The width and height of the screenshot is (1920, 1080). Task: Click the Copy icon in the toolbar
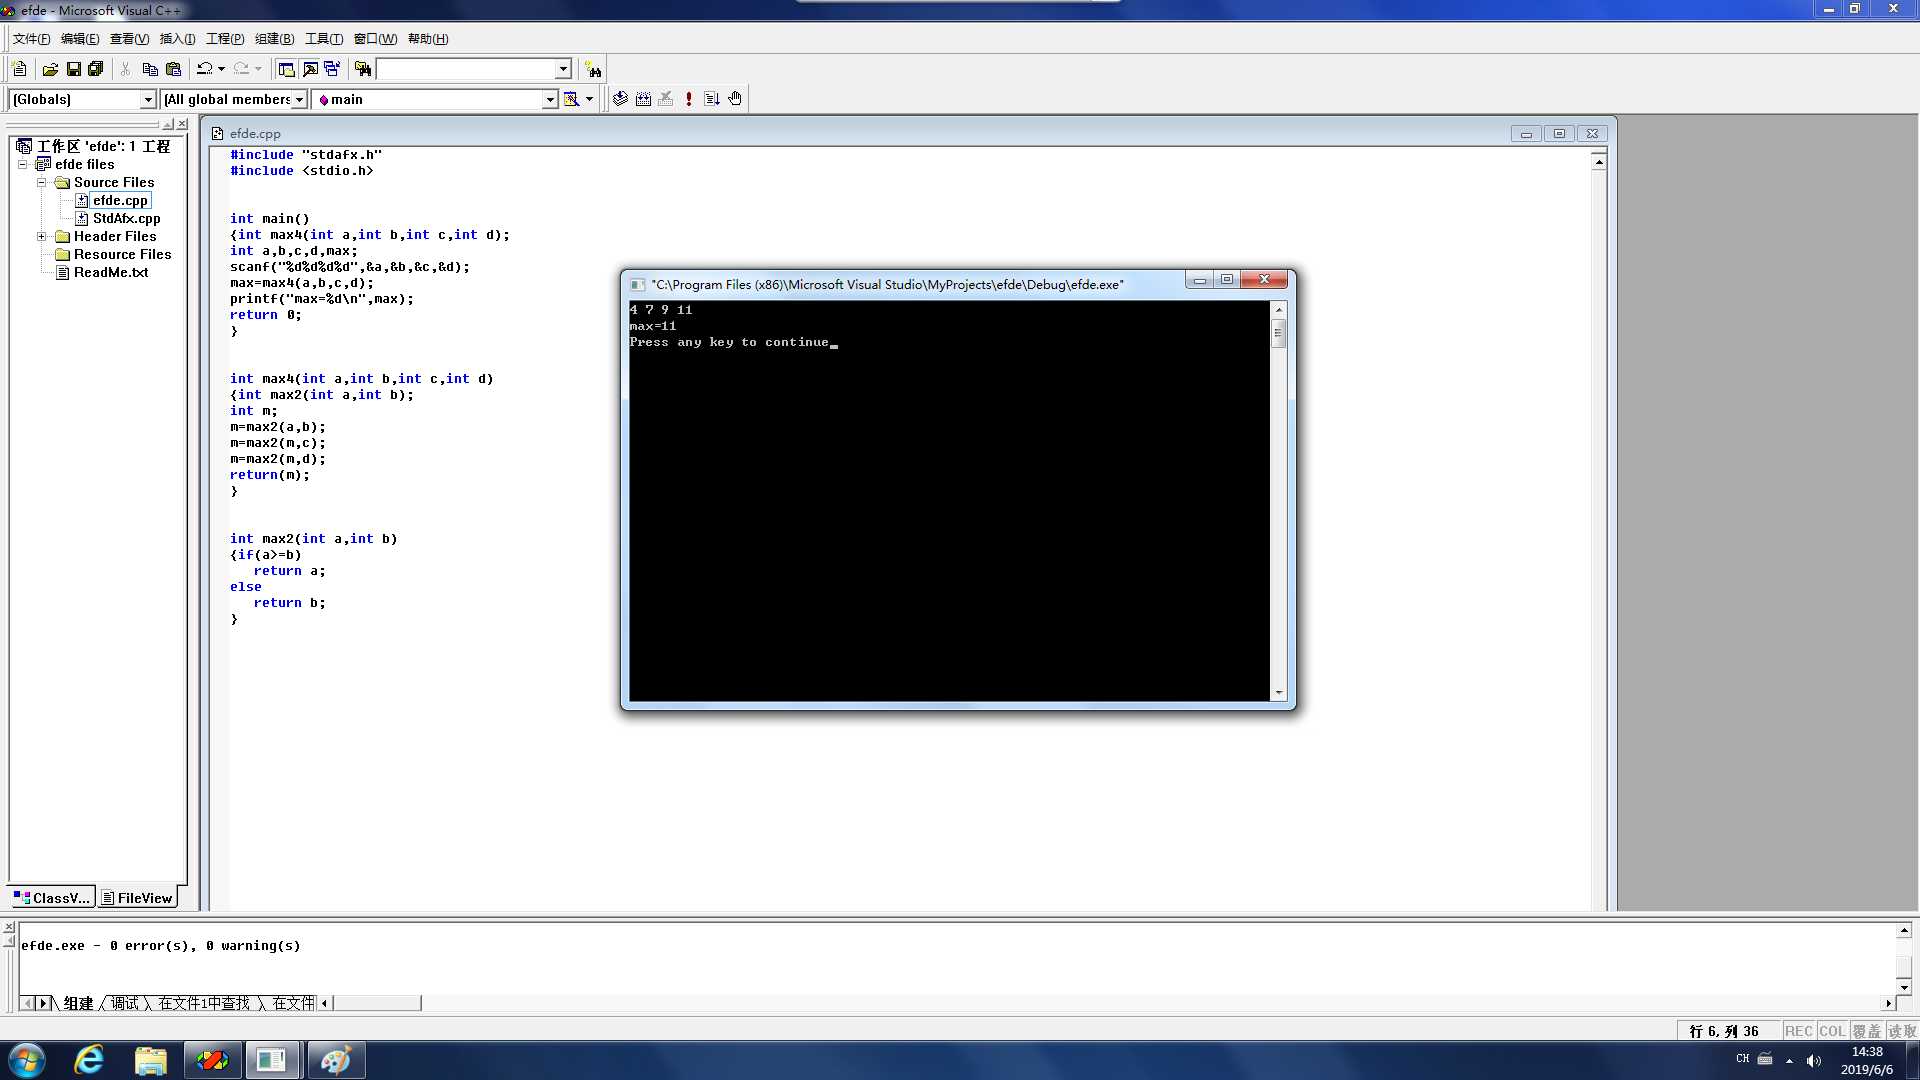coord(150,69)
